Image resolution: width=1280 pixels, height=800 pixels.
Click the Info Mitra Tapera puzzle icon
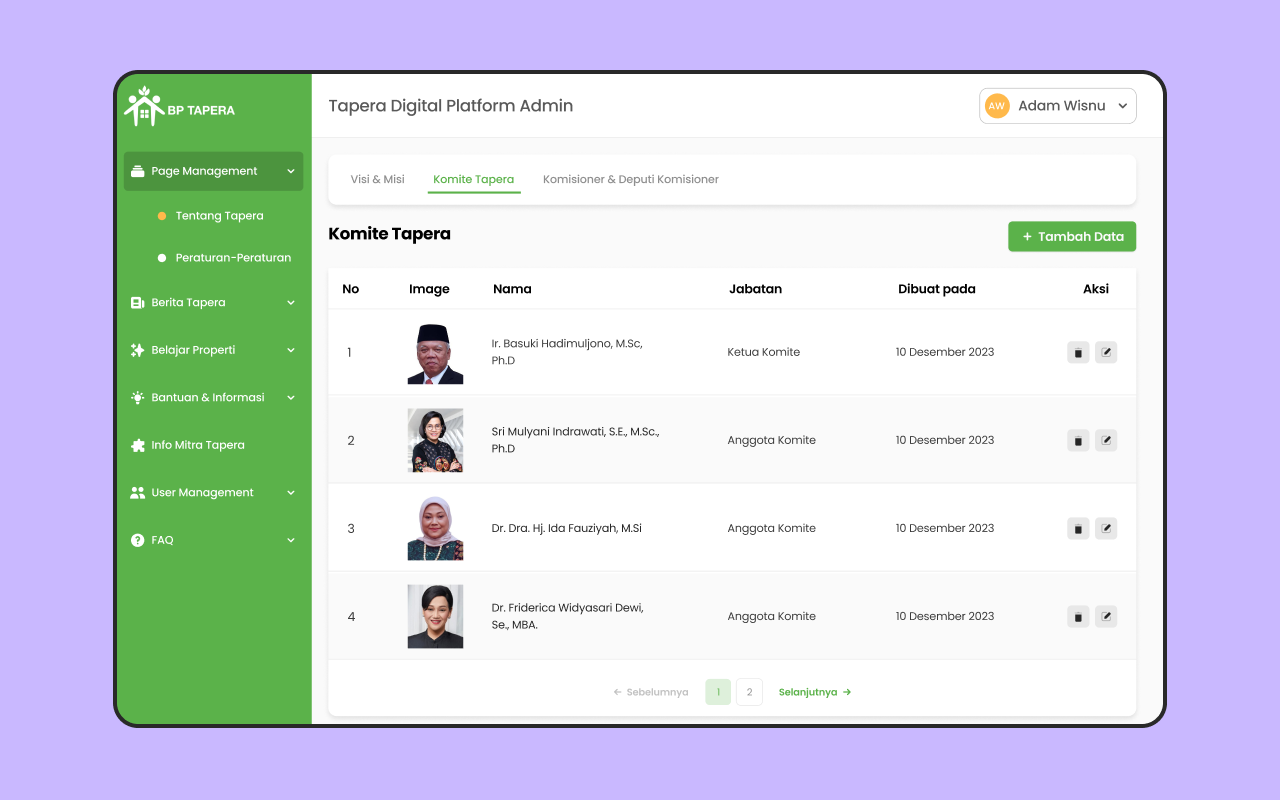click(x=137, y=445)
